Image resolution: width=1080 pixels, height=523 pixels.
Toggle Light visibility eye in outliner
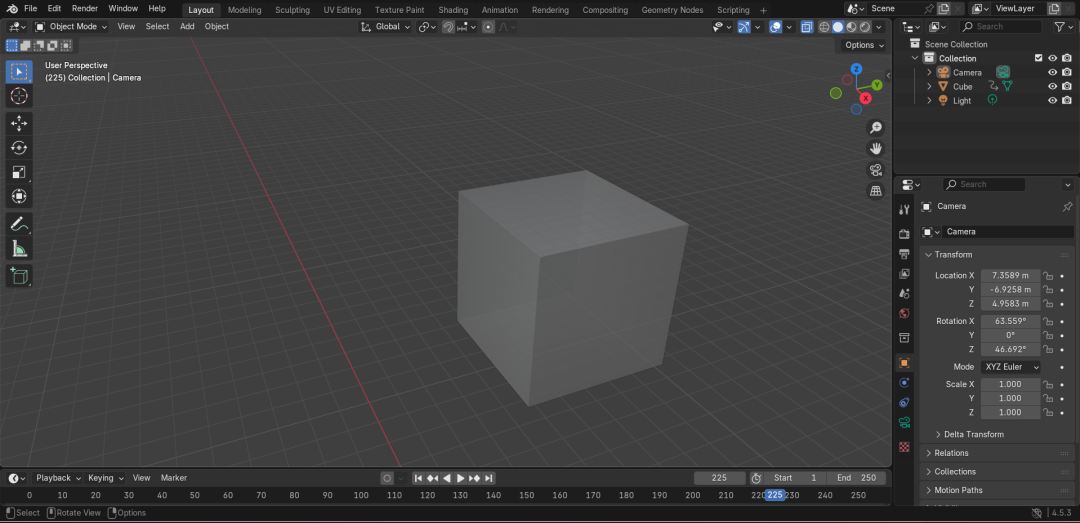tap(1052, 101)
